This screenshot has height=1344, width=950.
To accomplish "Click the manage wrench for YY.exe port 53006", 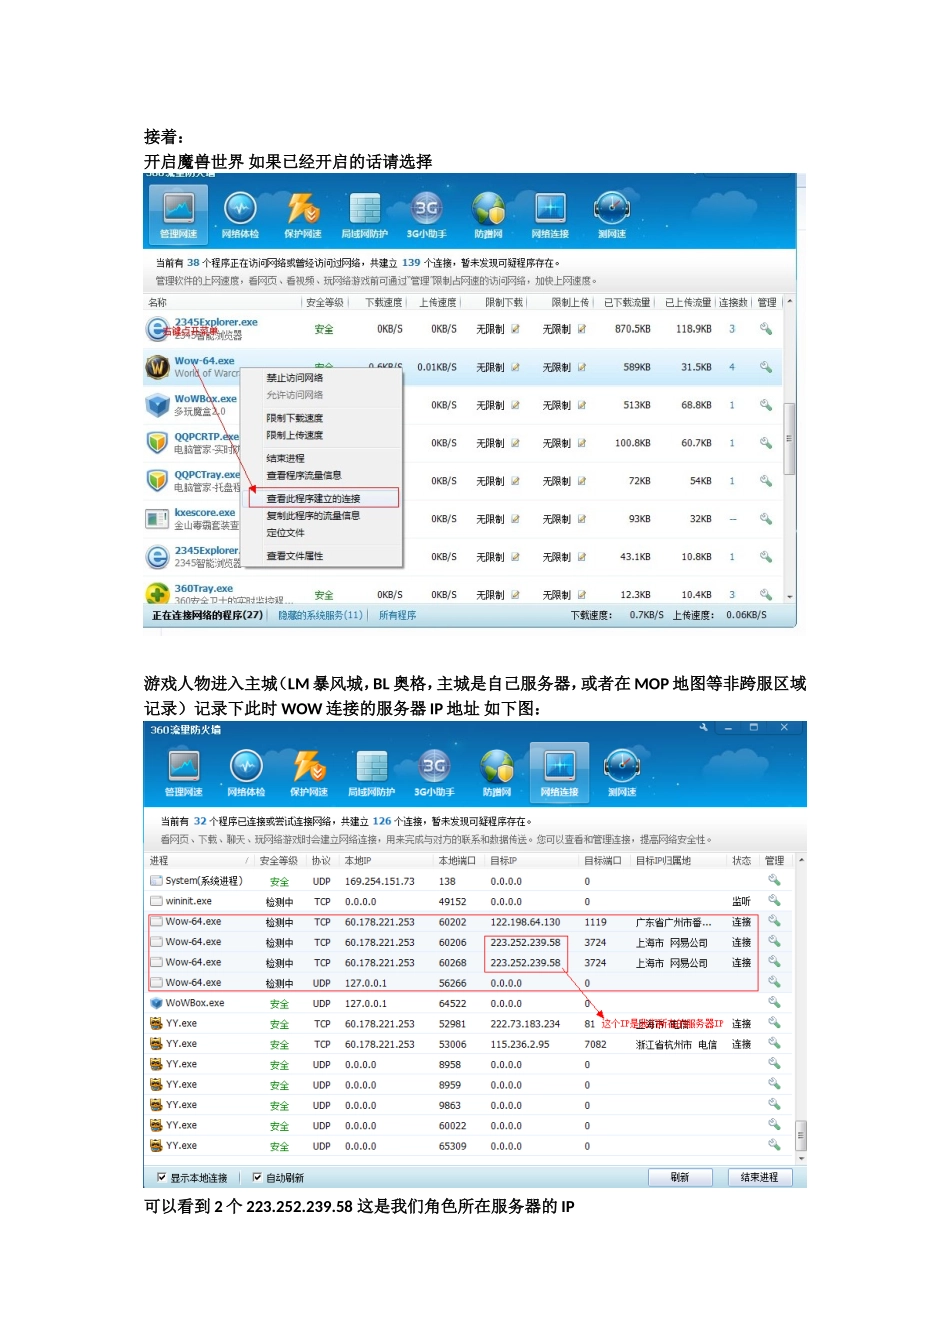I will (x=774, y=1043).
